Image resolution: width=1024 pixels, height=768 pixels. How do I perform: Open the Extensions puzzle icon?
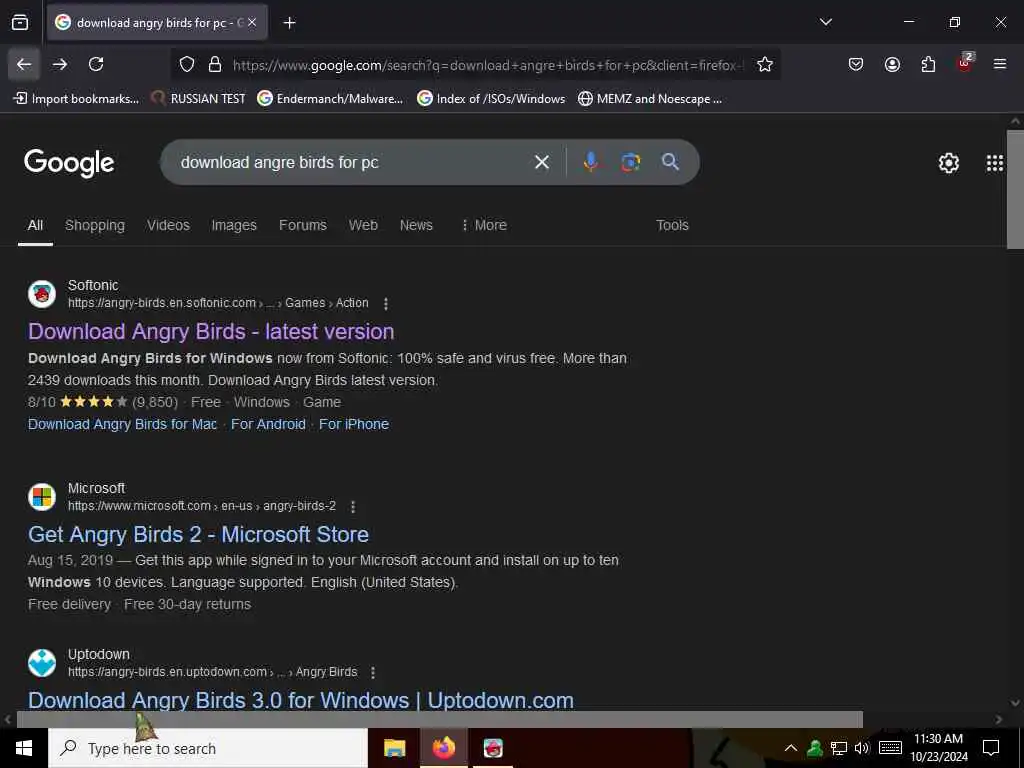(928, 64)
